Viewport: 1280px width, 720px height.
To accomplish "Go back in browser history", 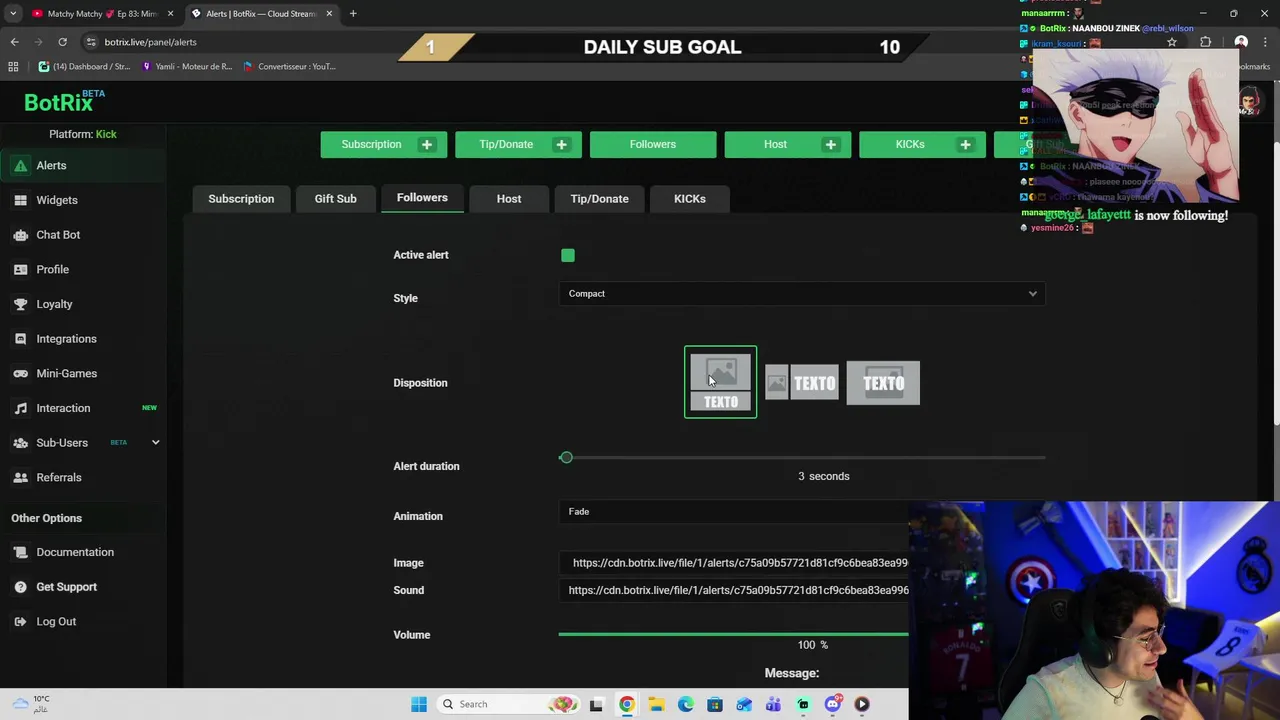I will 14,42.
